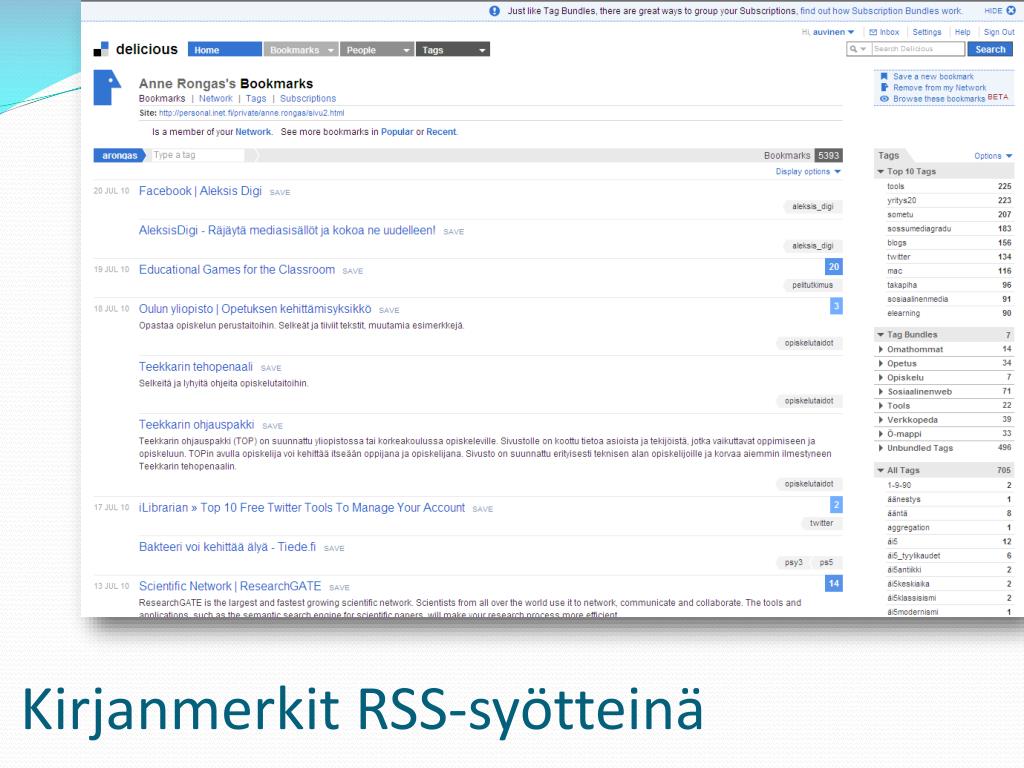Open Facebook | Aleksis Digi bookmark
The width and height of the screenshot is (1024, 768).
pyautogui.click(x=200, y=191)
